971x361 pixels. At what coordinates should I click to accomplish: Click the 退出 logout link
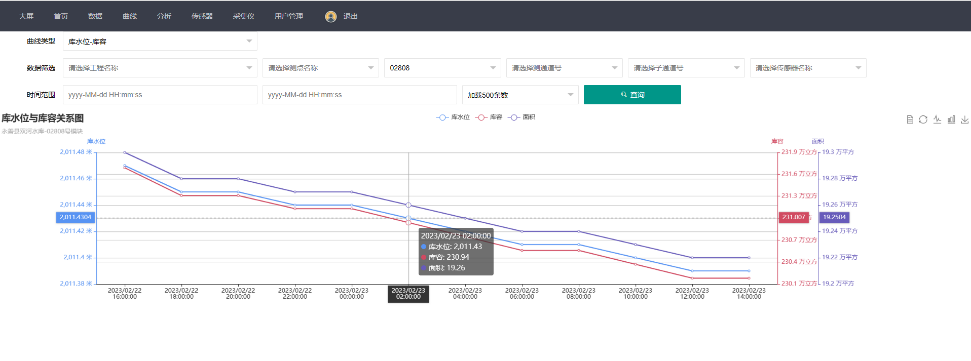[x=350, y=17]
